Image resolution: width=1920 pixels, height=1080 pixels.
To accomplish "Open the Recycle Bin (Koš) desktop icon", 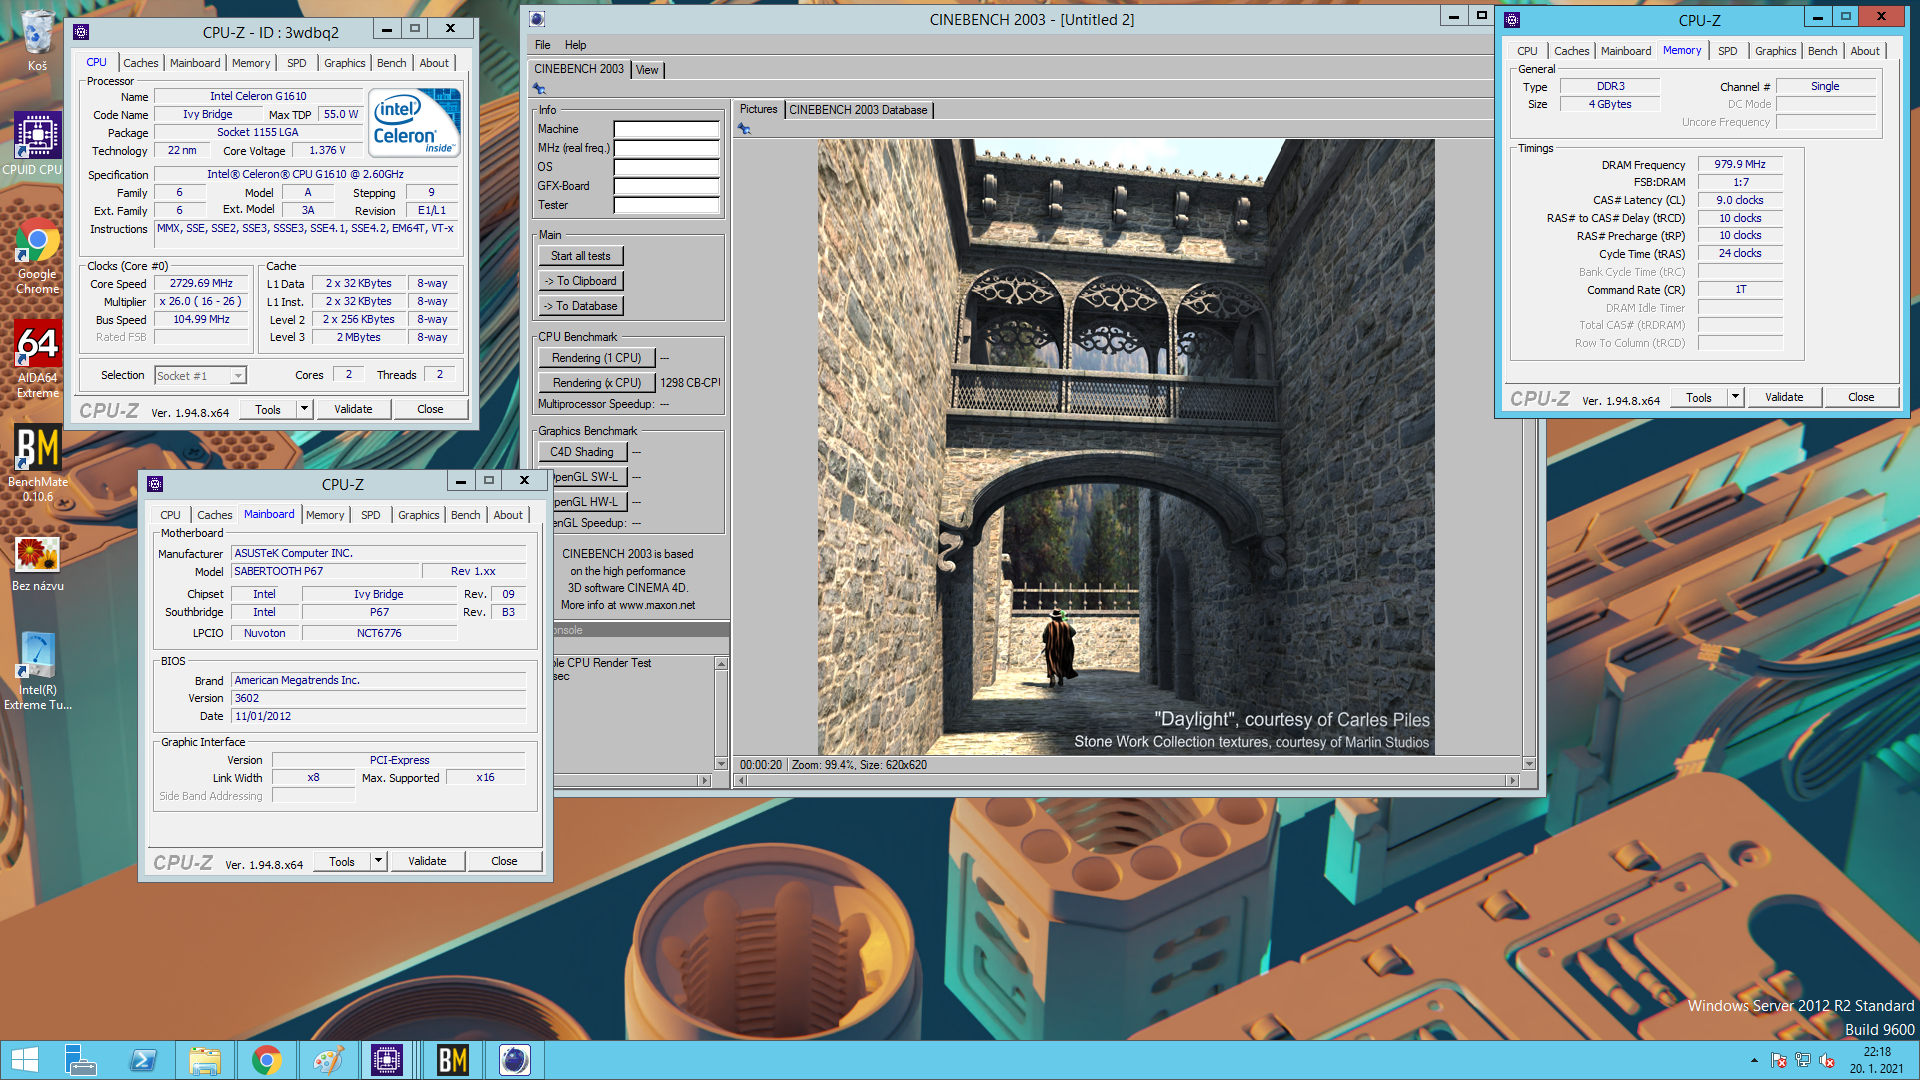I will [x=37, y=40].
